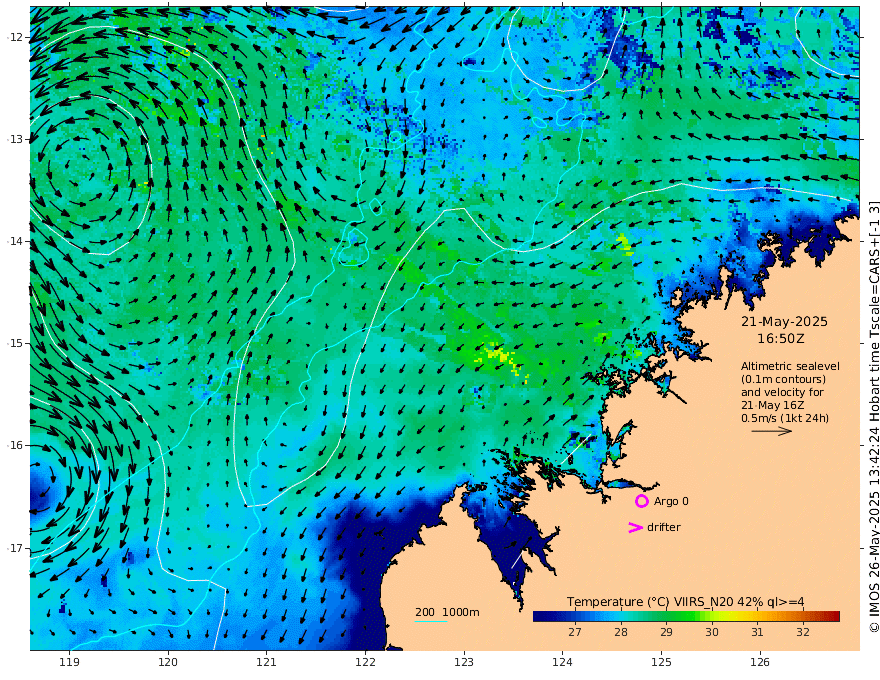Click longitude axis label 126
The width and height of the screenshot is (880, 680).
pos(760,663)
